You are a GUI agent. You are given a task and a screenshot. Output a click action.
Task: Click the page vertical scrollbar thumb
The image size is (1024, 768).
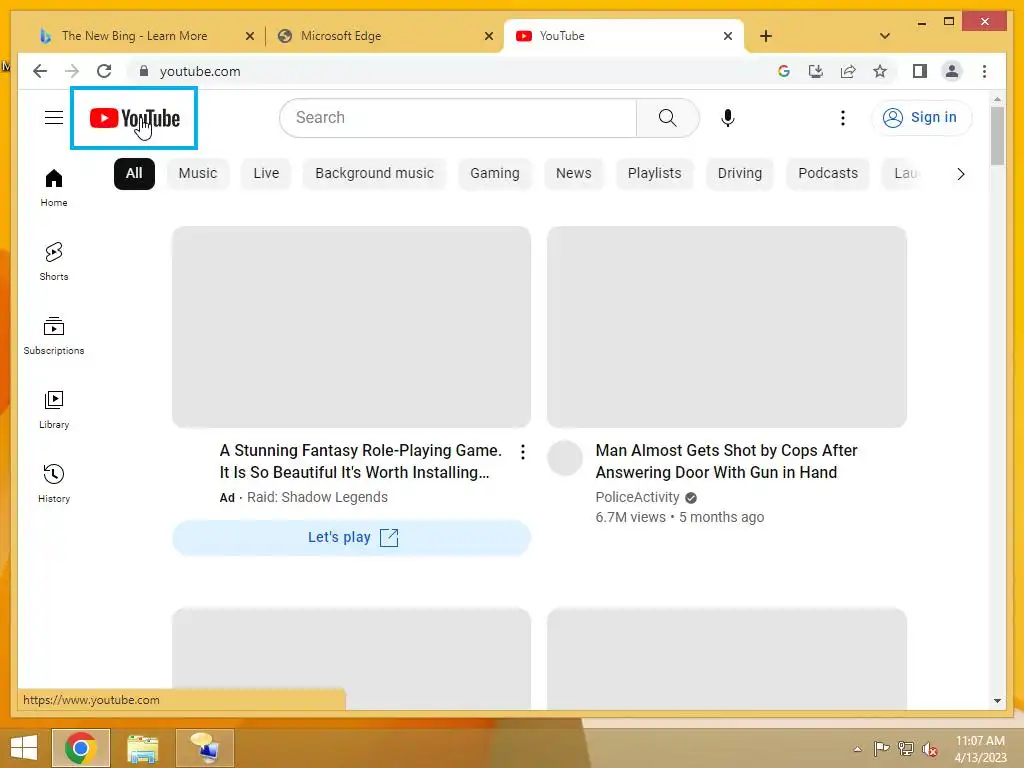(997, 136)
